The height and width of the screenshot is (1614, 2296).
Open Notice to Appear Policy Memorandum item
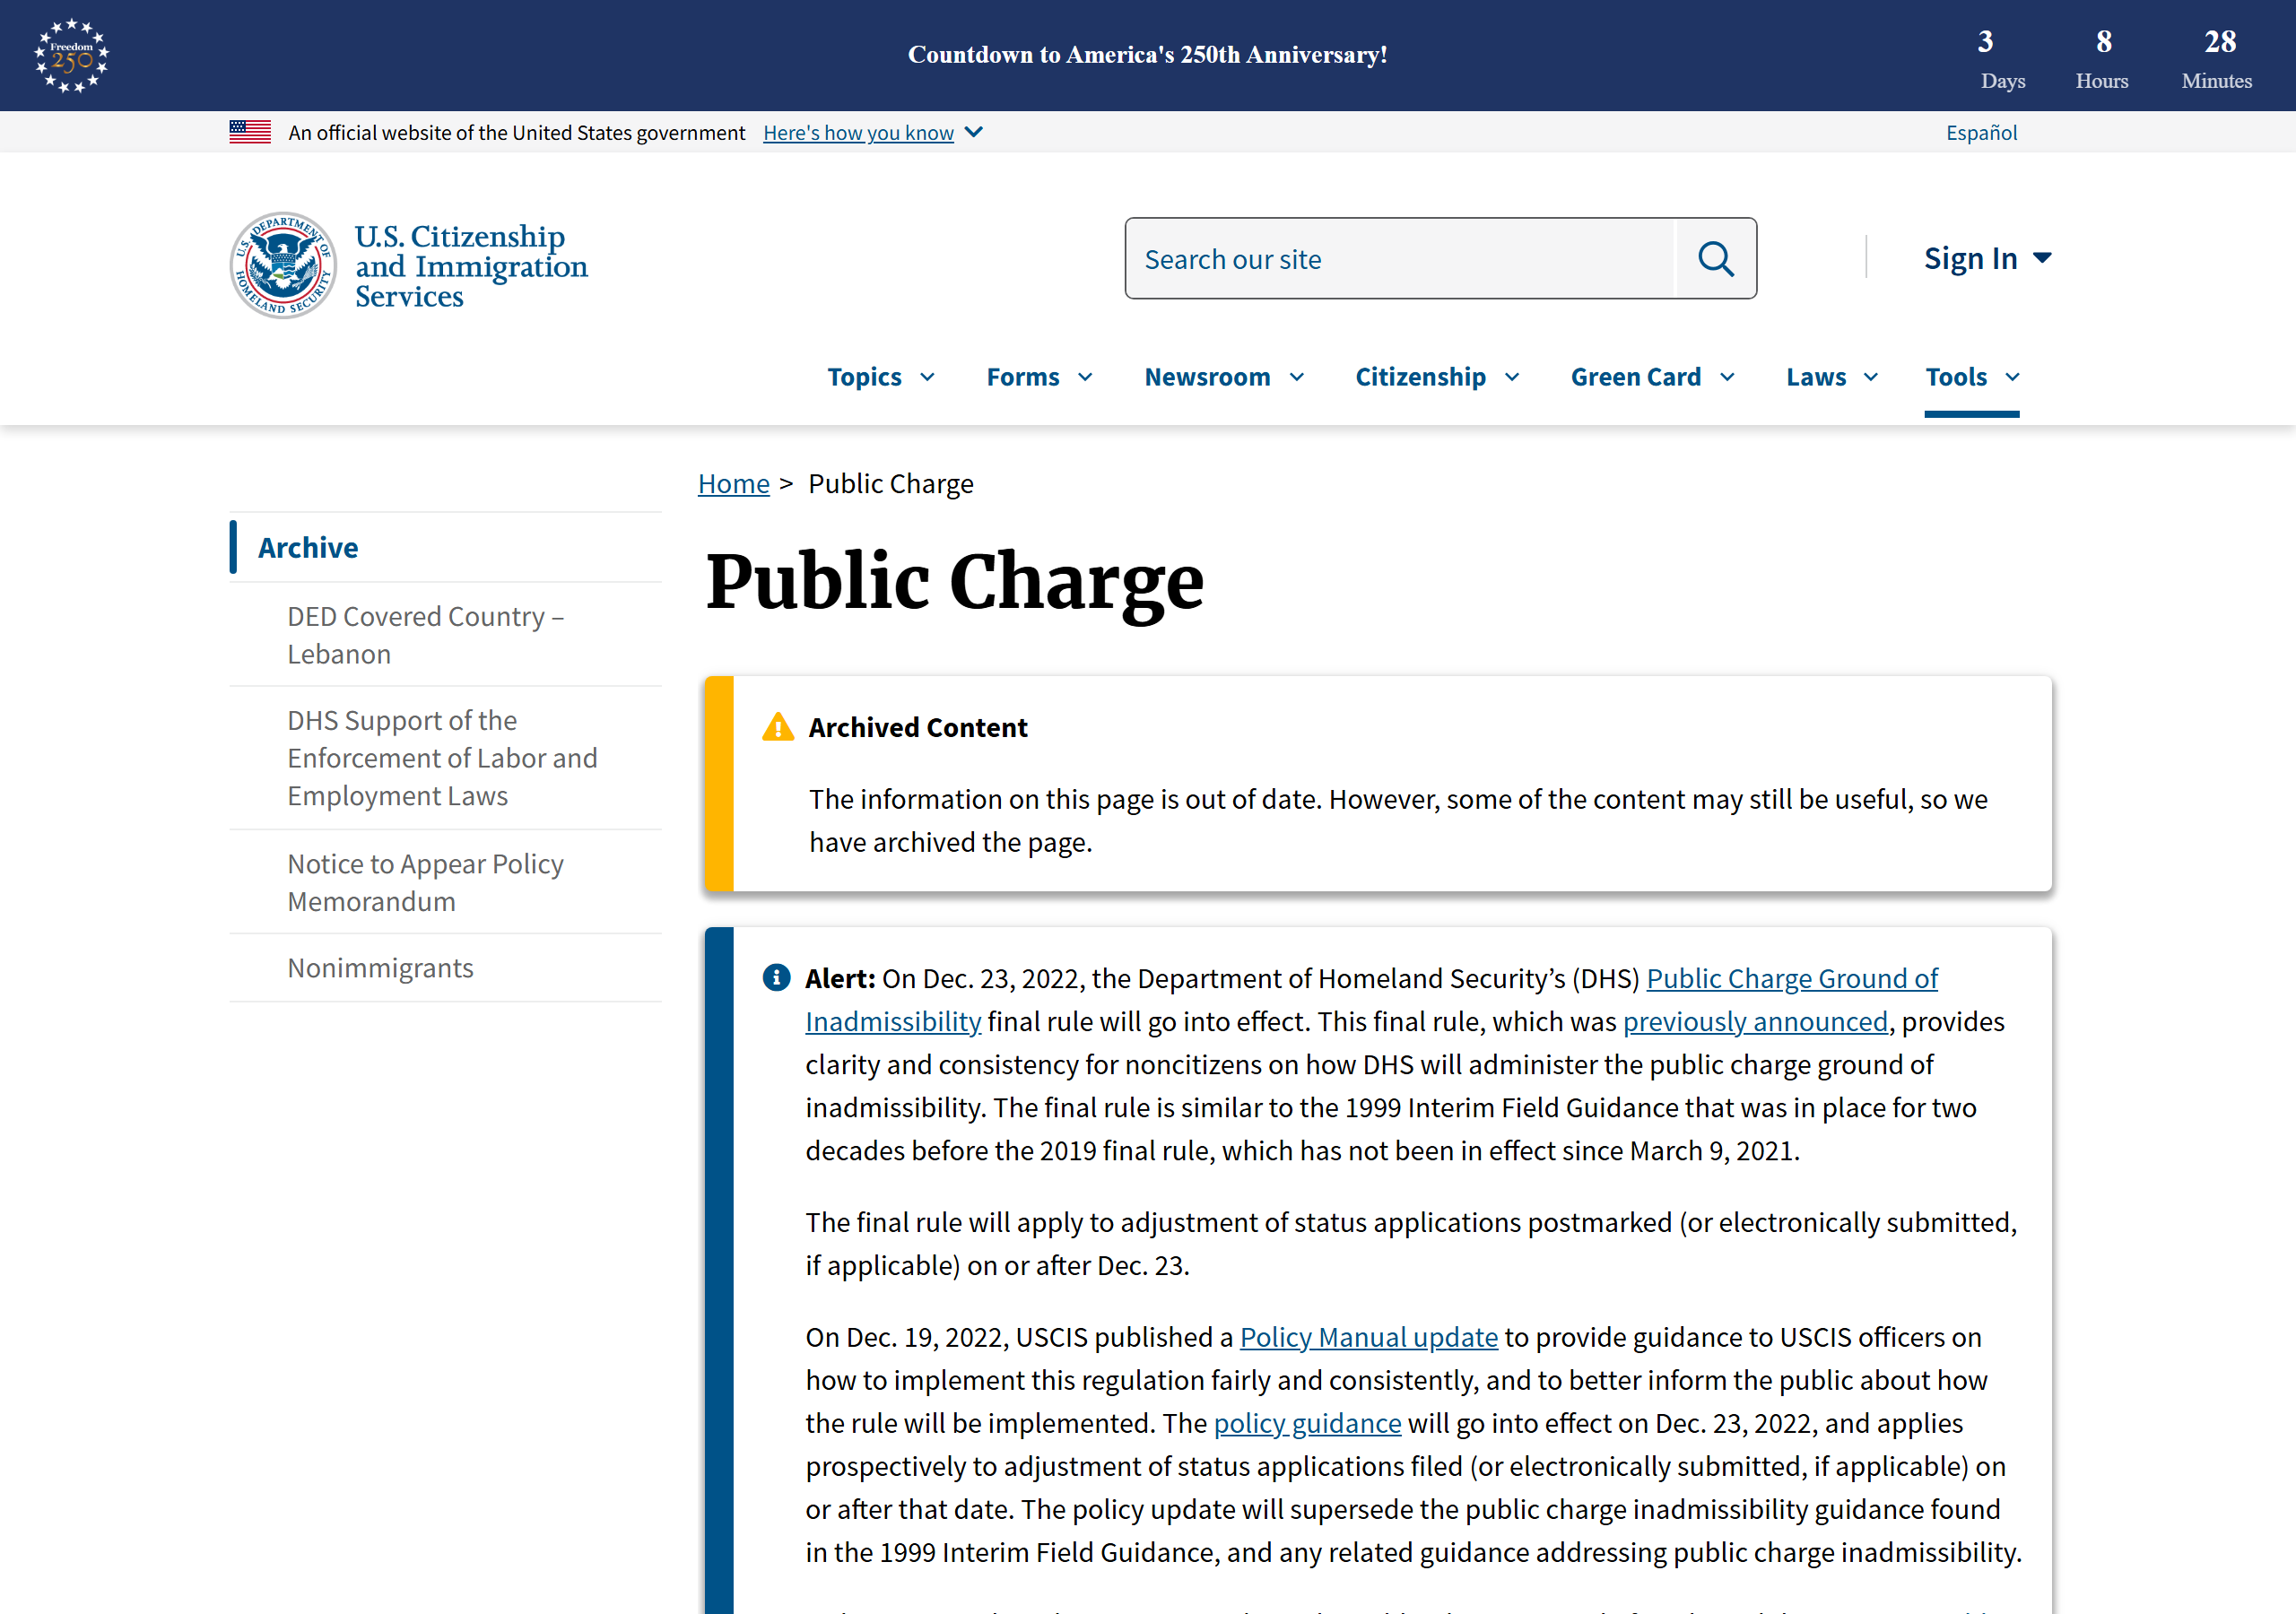(425, 882)
